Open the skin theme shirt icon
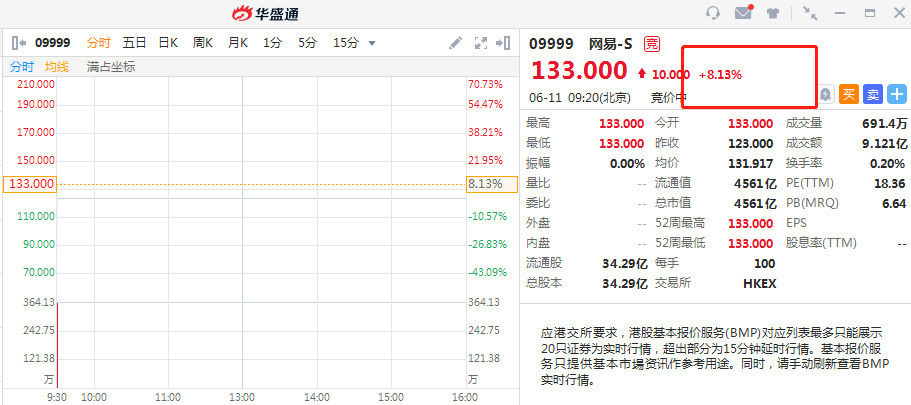Image resolution: width=911 pixels, height=405 pixels. [x=773, y=13]
